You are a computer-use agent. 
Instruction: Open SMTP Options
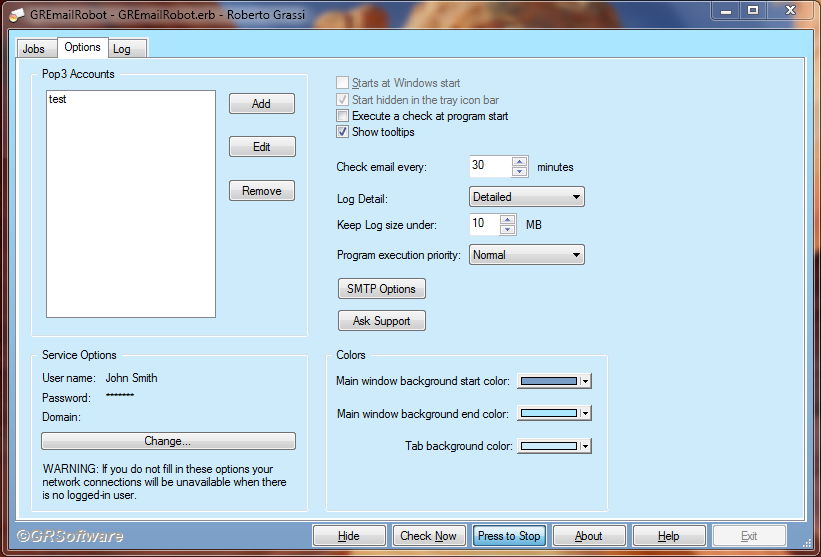[381, 289]
